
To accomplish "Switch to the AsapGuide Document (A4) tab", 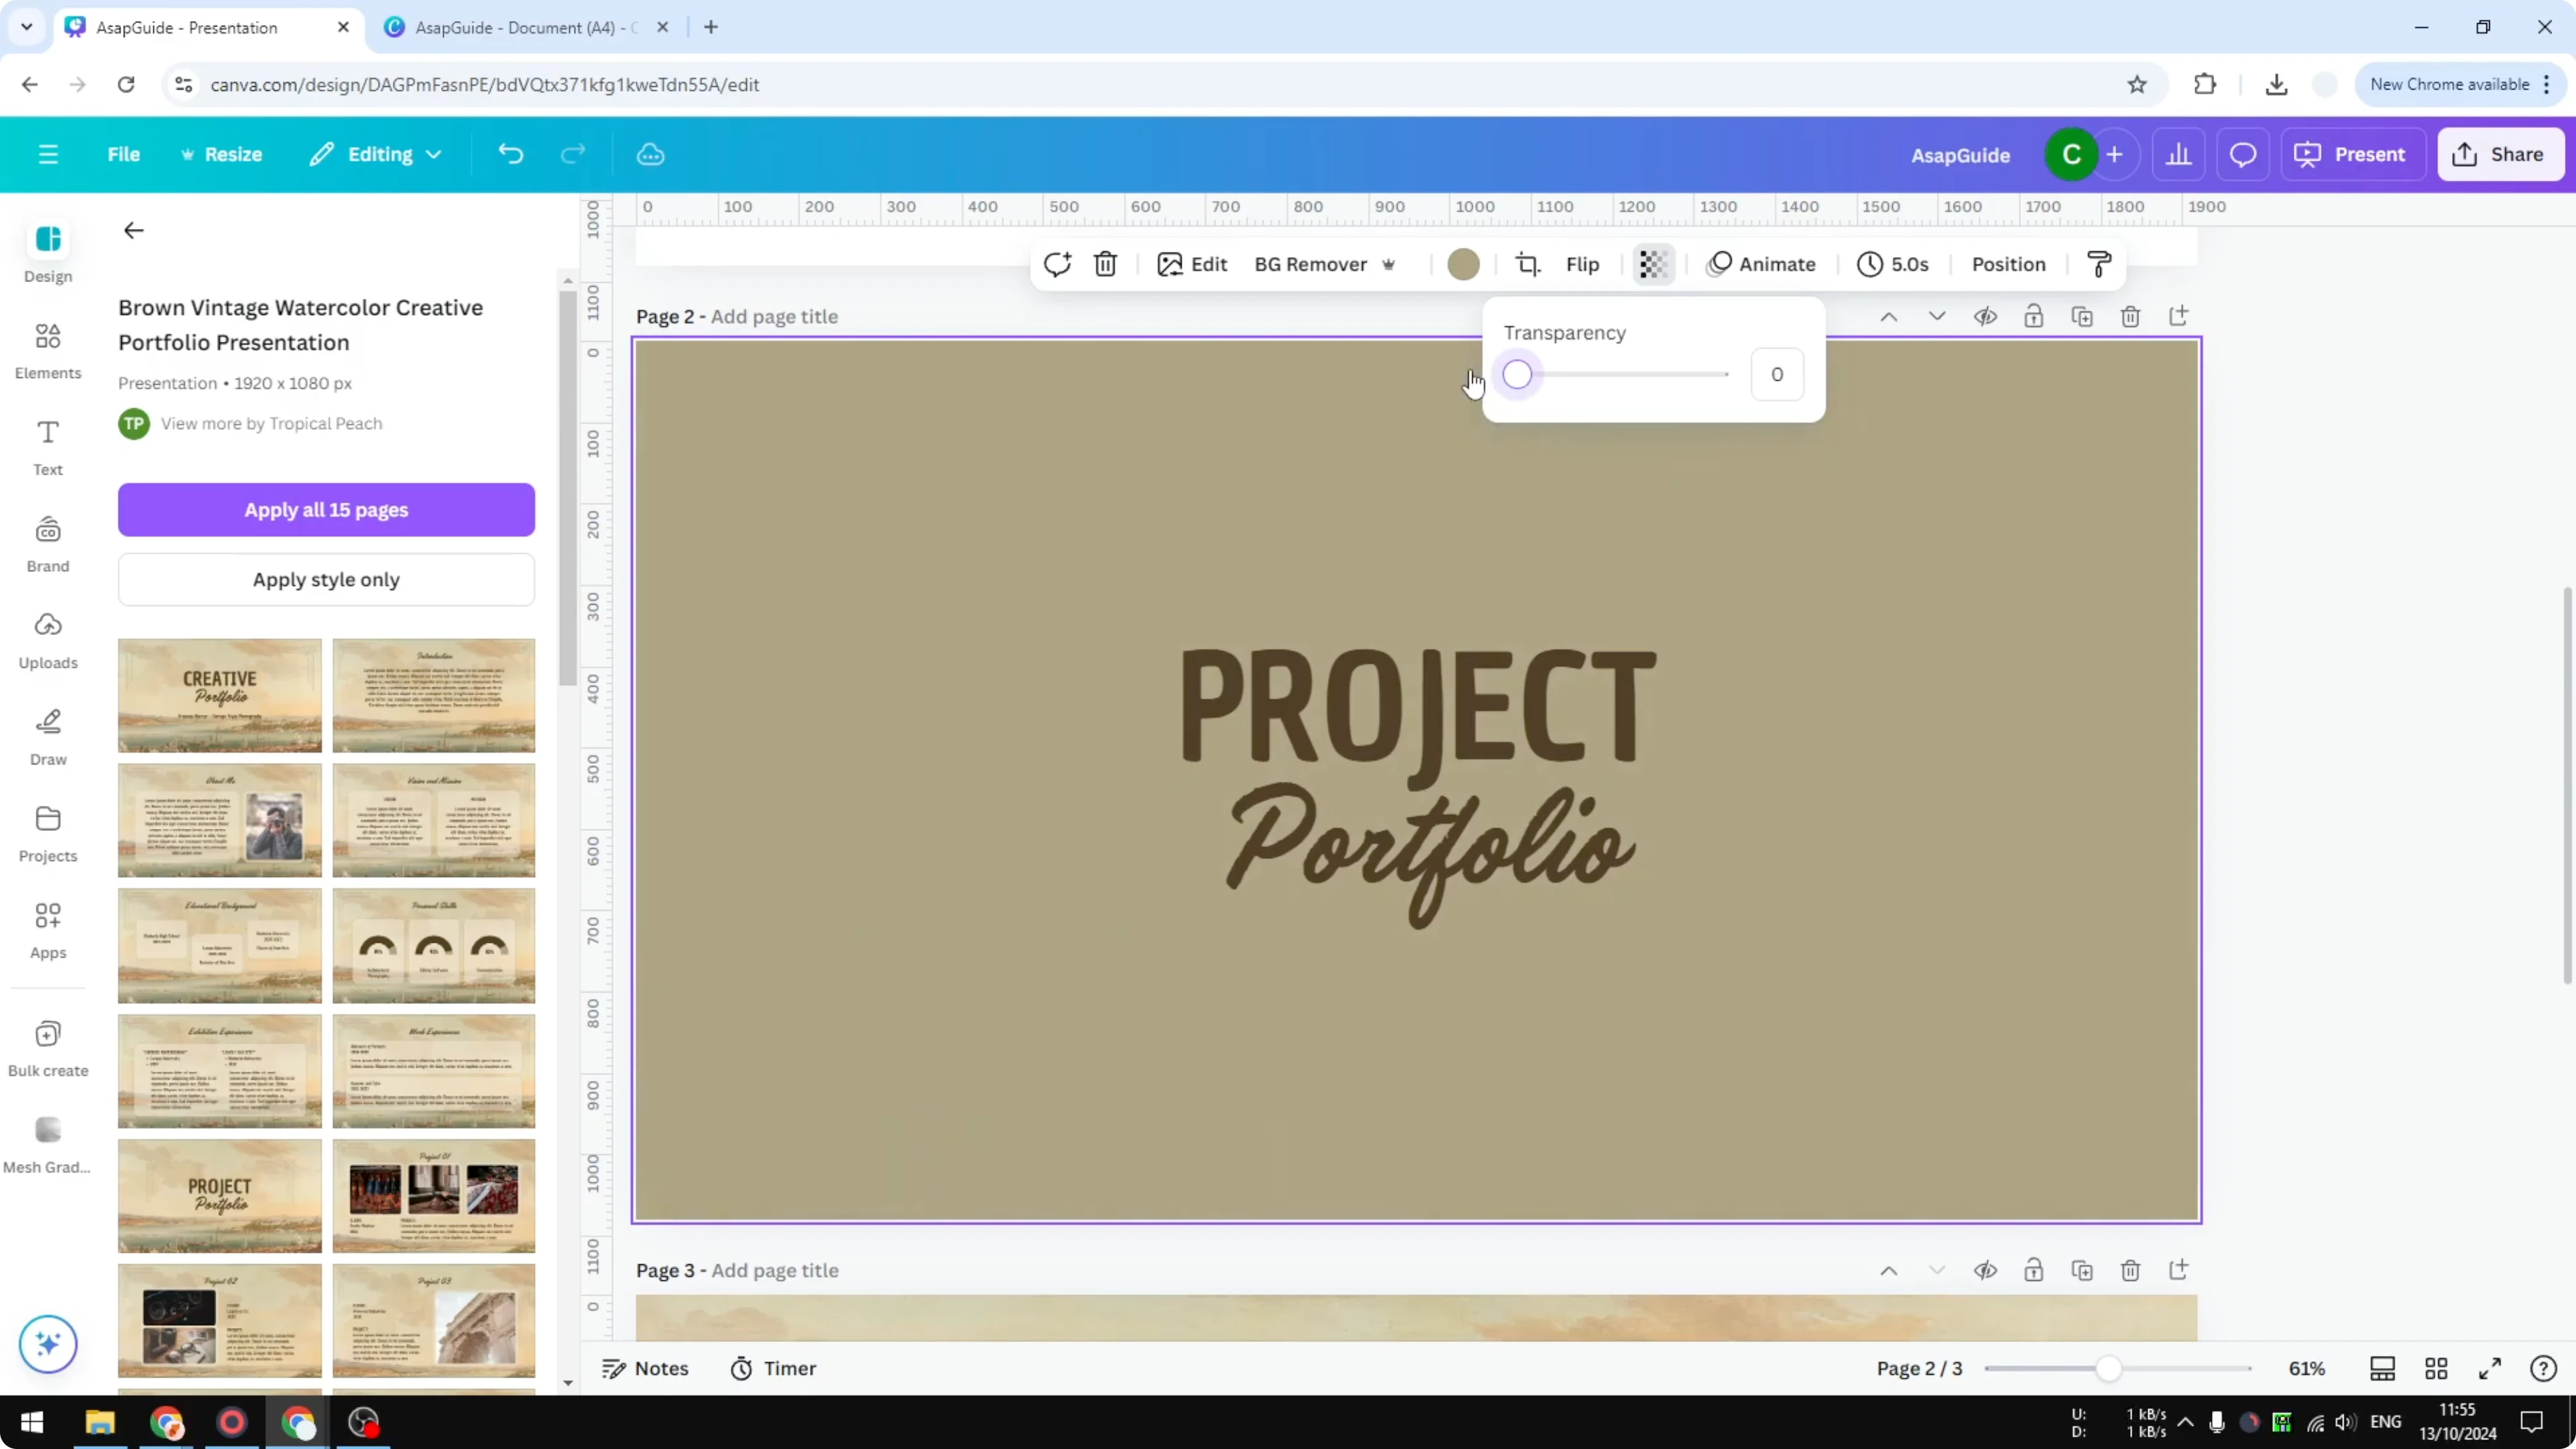I will (x=520, y=27).
